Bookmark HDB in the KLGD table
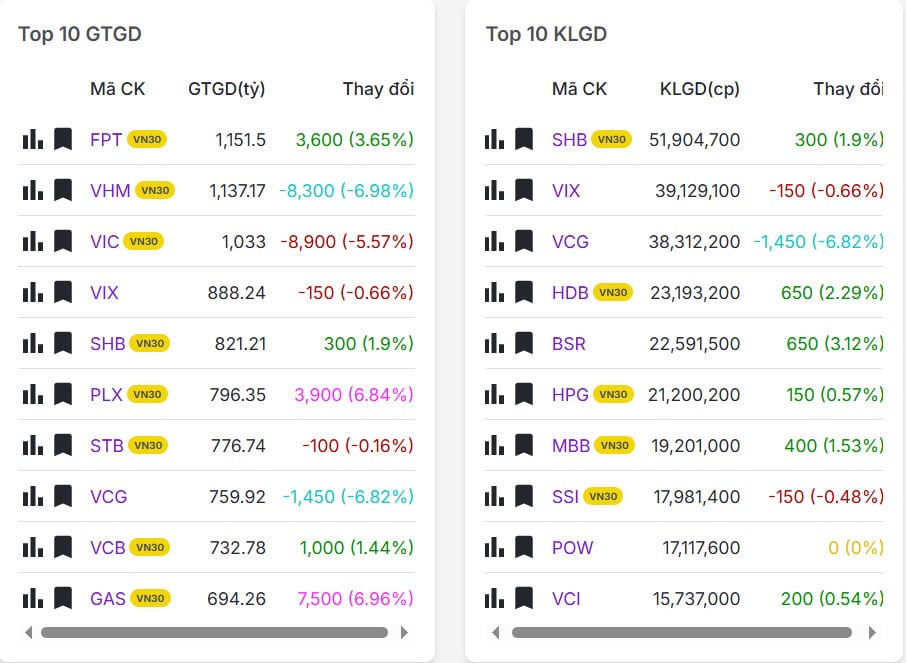 524,292
